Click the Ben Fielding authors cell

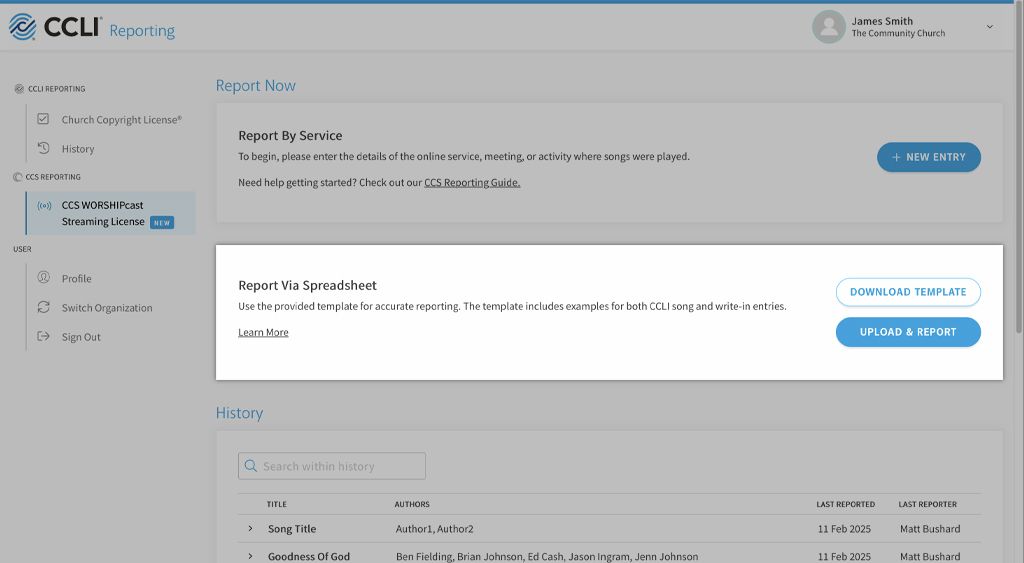pyautogui.click(x=547, y=556)
